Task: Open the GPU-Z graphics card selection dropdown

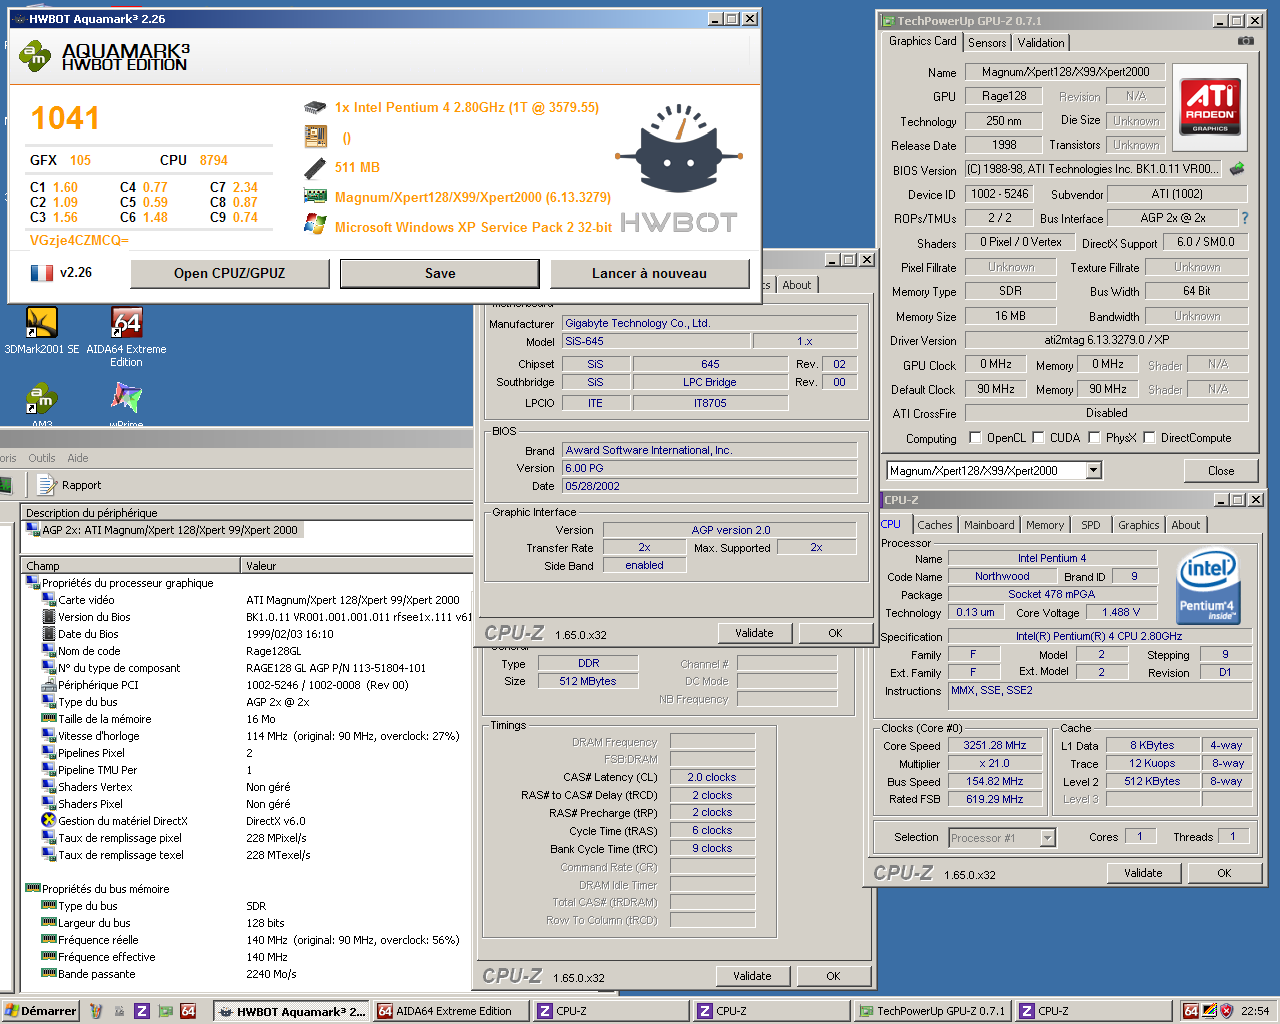Action: pyautogui.click(x=1093, y=470)
